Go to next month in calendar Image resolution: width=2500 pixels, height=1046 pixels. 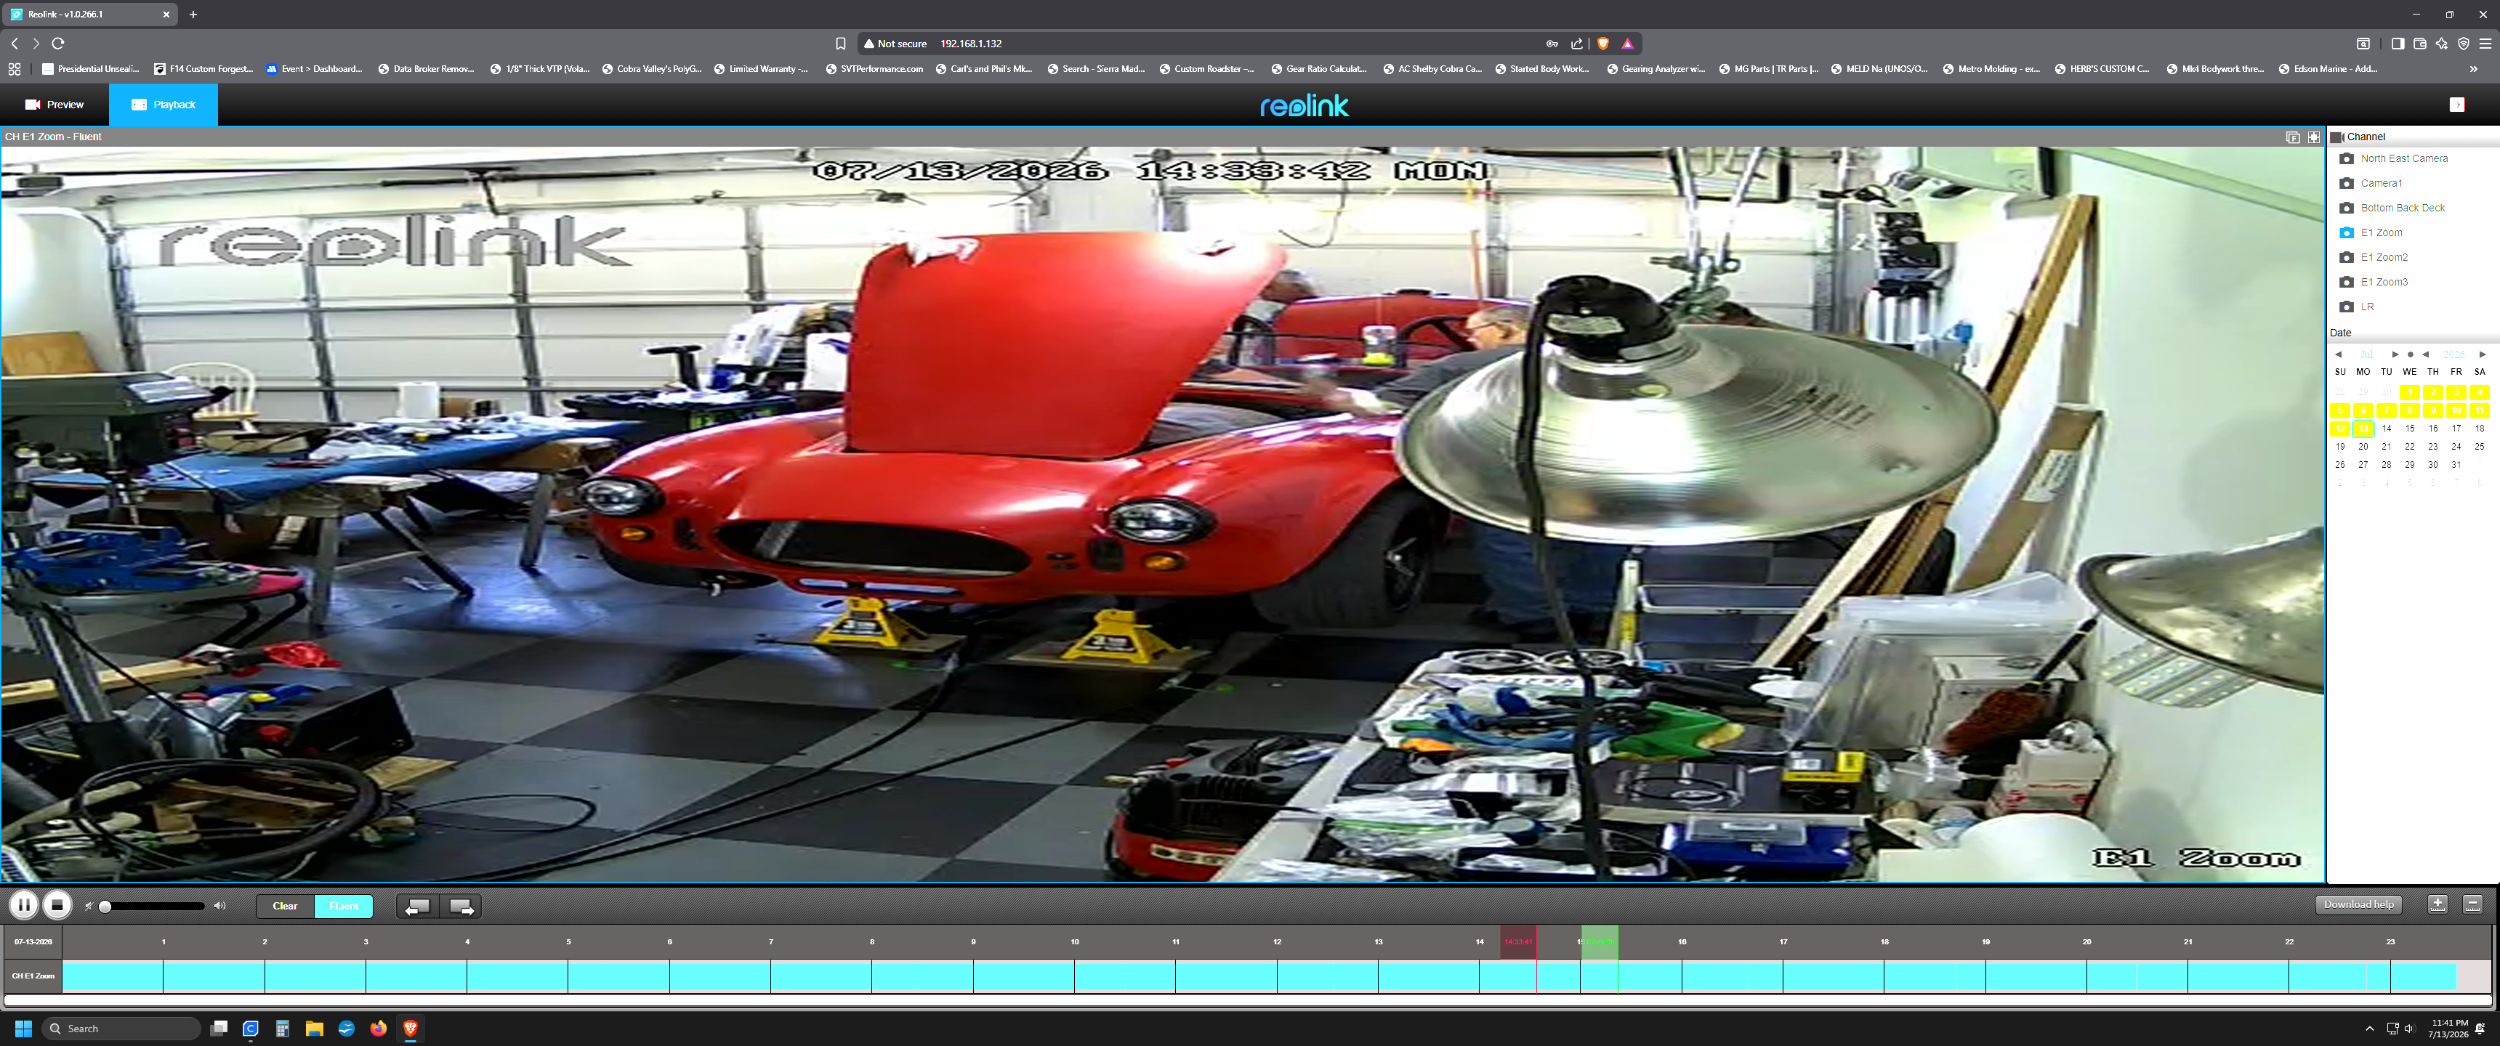(2395, 354)
